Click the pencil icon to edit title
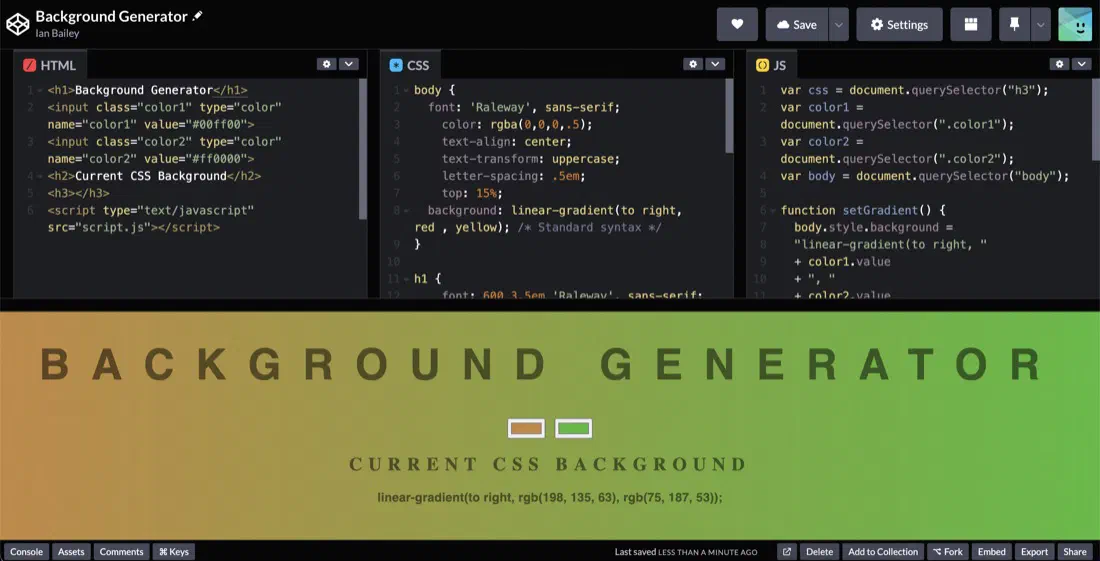The width and height of the screenshot is (1100, 561). point(198,16)
